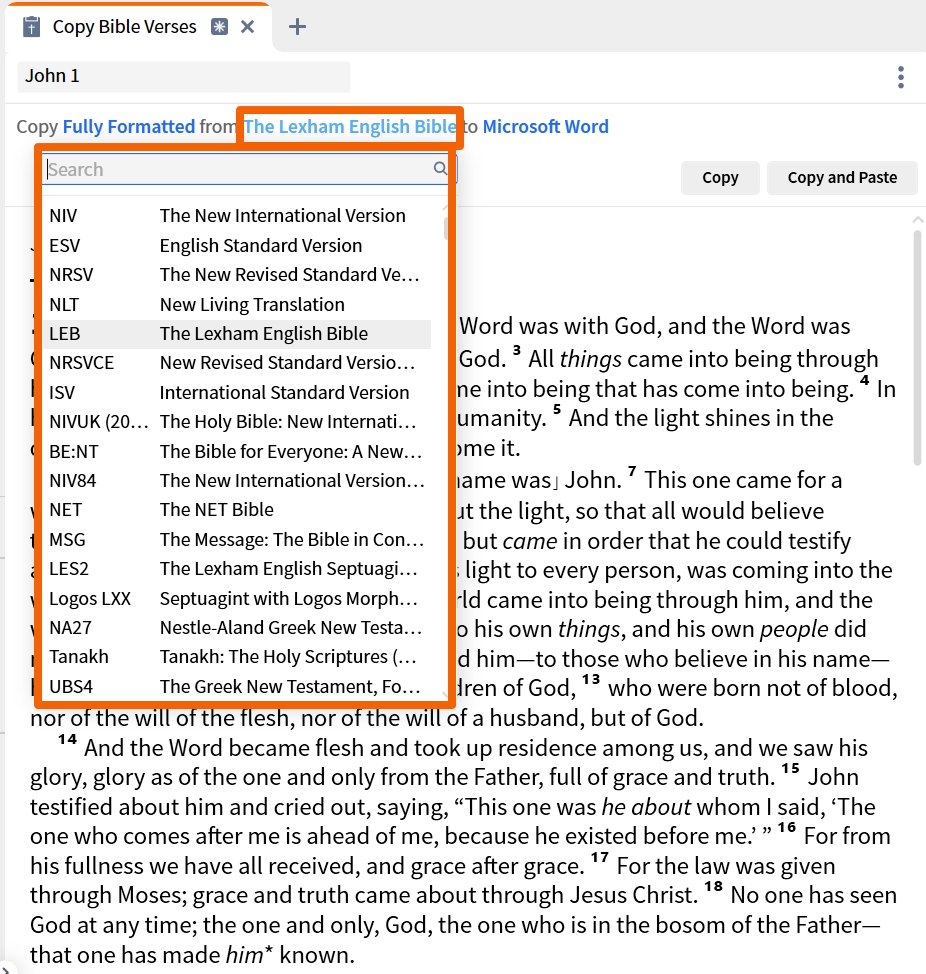Click the Copy button
The width and height of the screenshot is (926, 974).
[720, 178]
